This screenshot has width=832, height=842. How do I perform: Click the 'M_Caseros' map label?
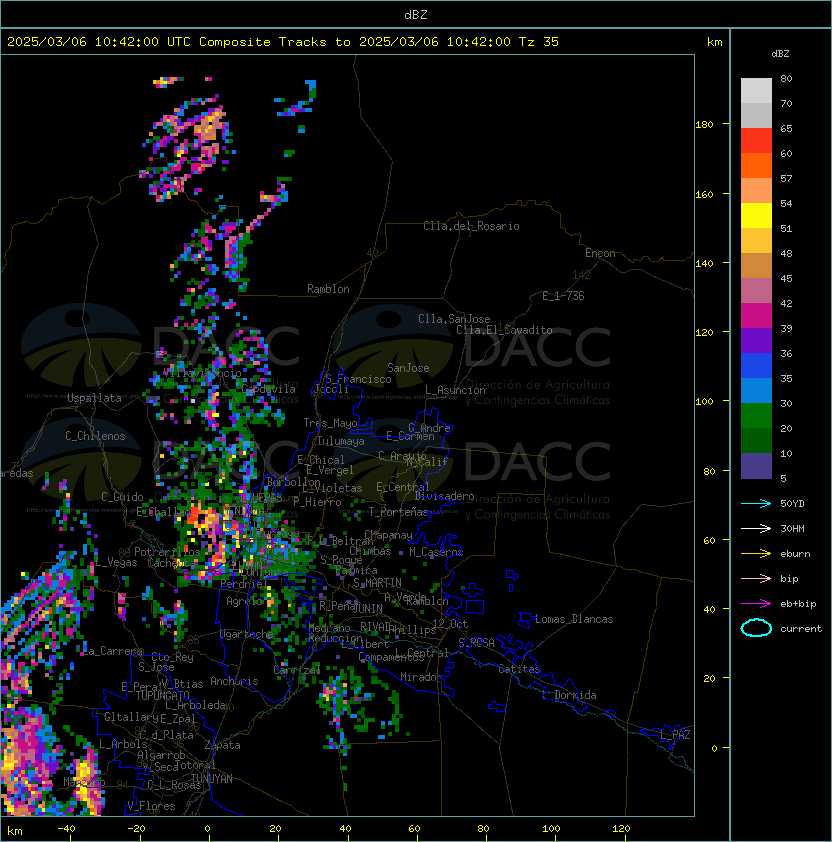click(436, 551)
